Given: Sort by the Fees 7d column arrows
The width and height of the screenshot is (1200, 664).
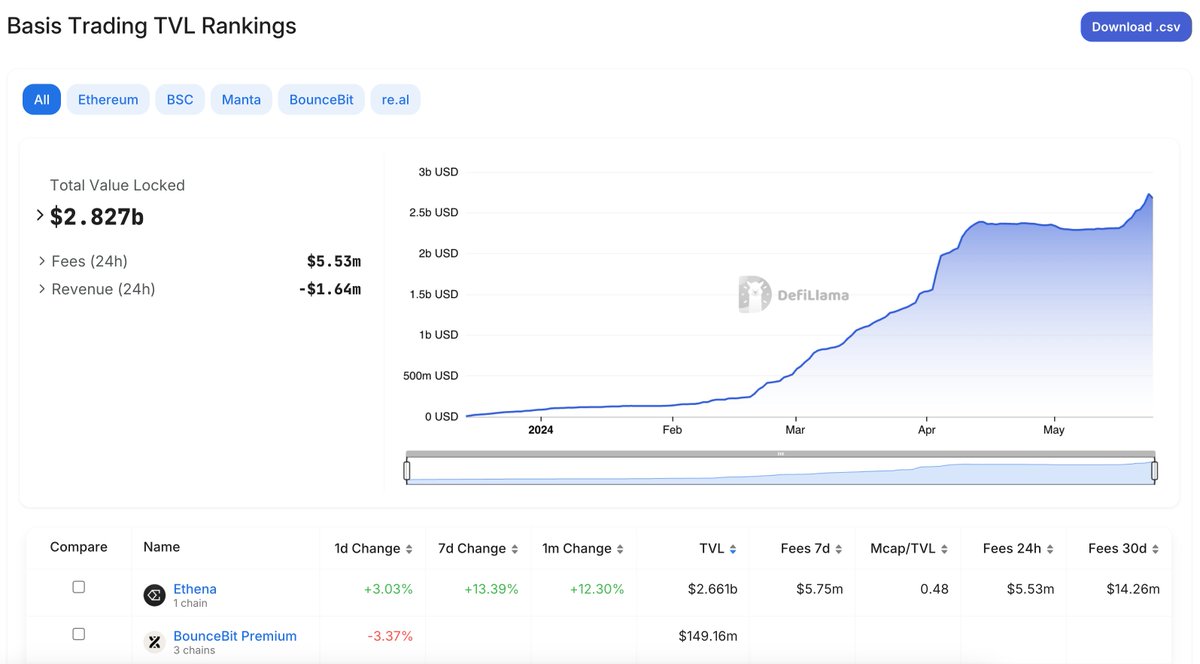Looking at the screenshot, I should point(839,549).
